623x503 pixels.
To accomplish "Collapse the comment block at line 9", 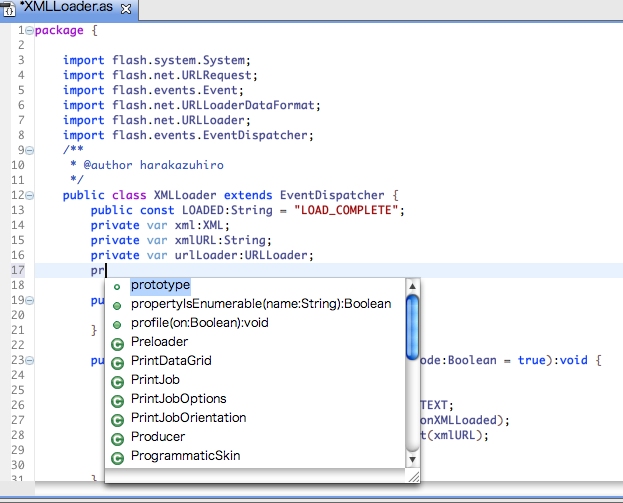I will pyautogui.click(x=29, y=150).
